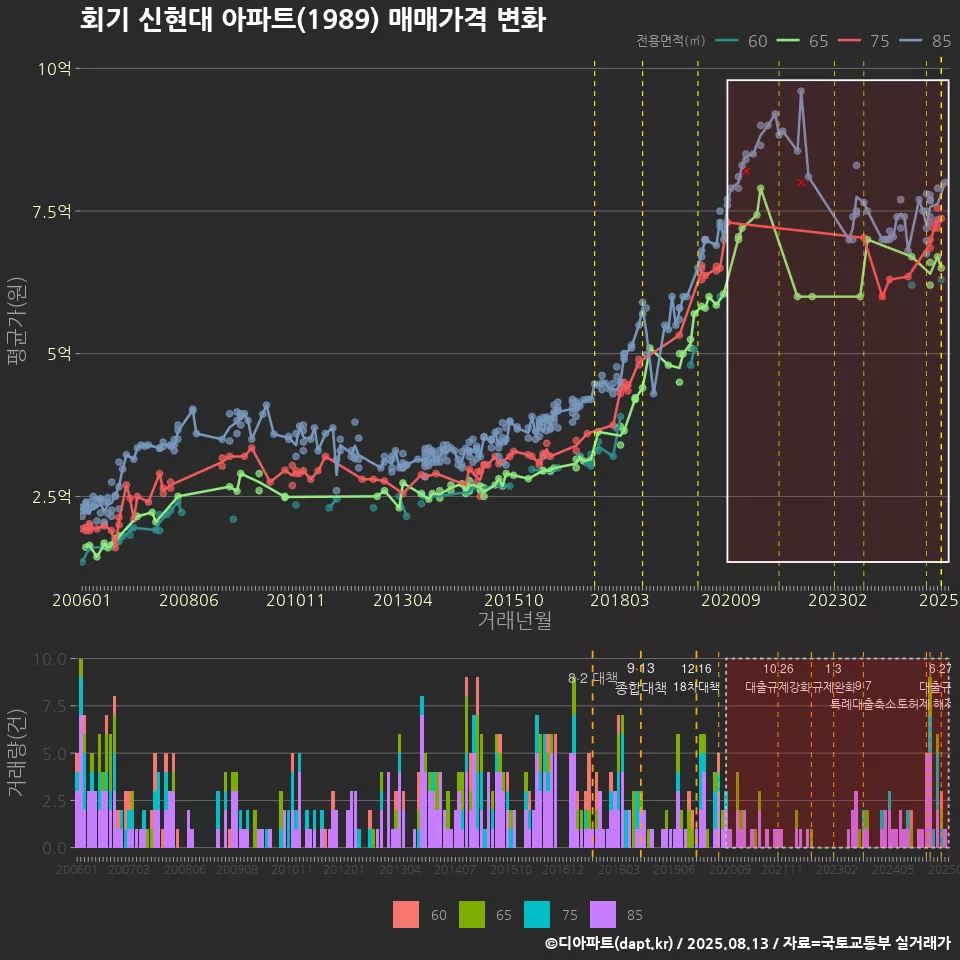The image size is (960, 960).
Task: Click the 85 legend line in the top legend
Action: pos(910,41)
